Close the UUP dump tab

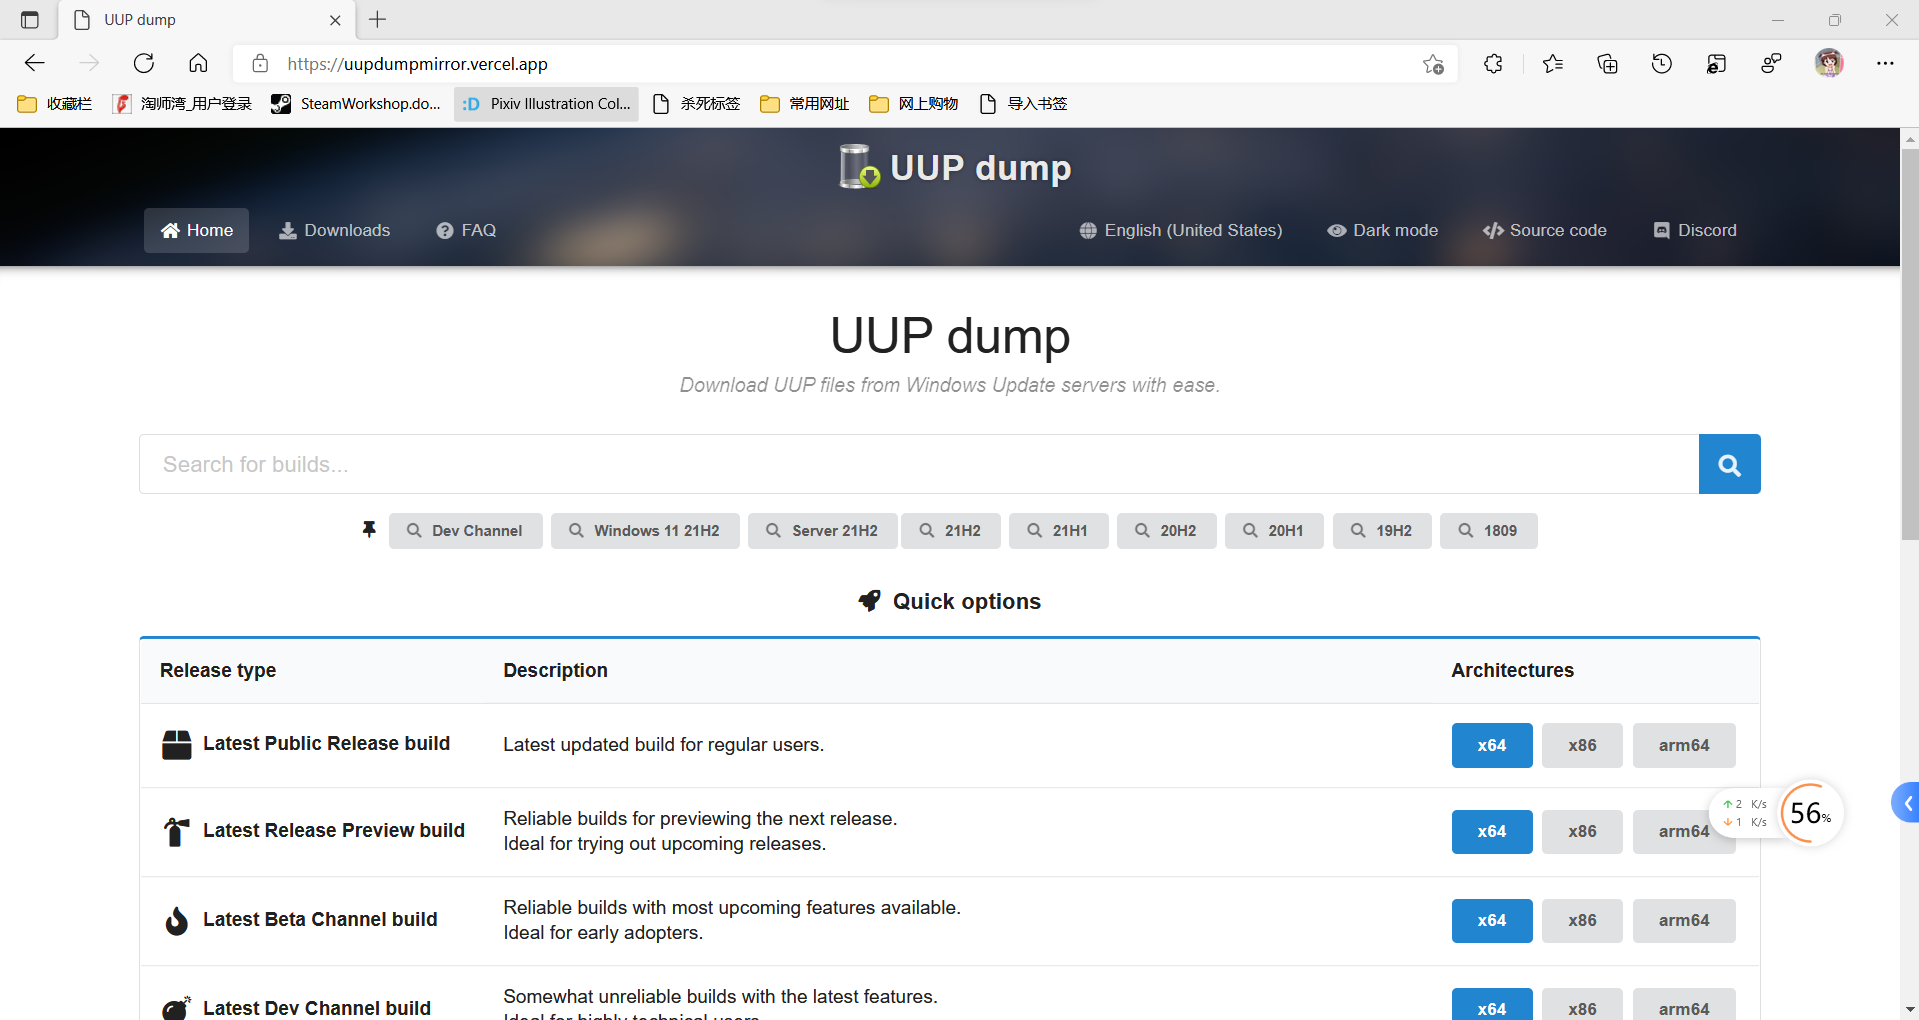335,20
